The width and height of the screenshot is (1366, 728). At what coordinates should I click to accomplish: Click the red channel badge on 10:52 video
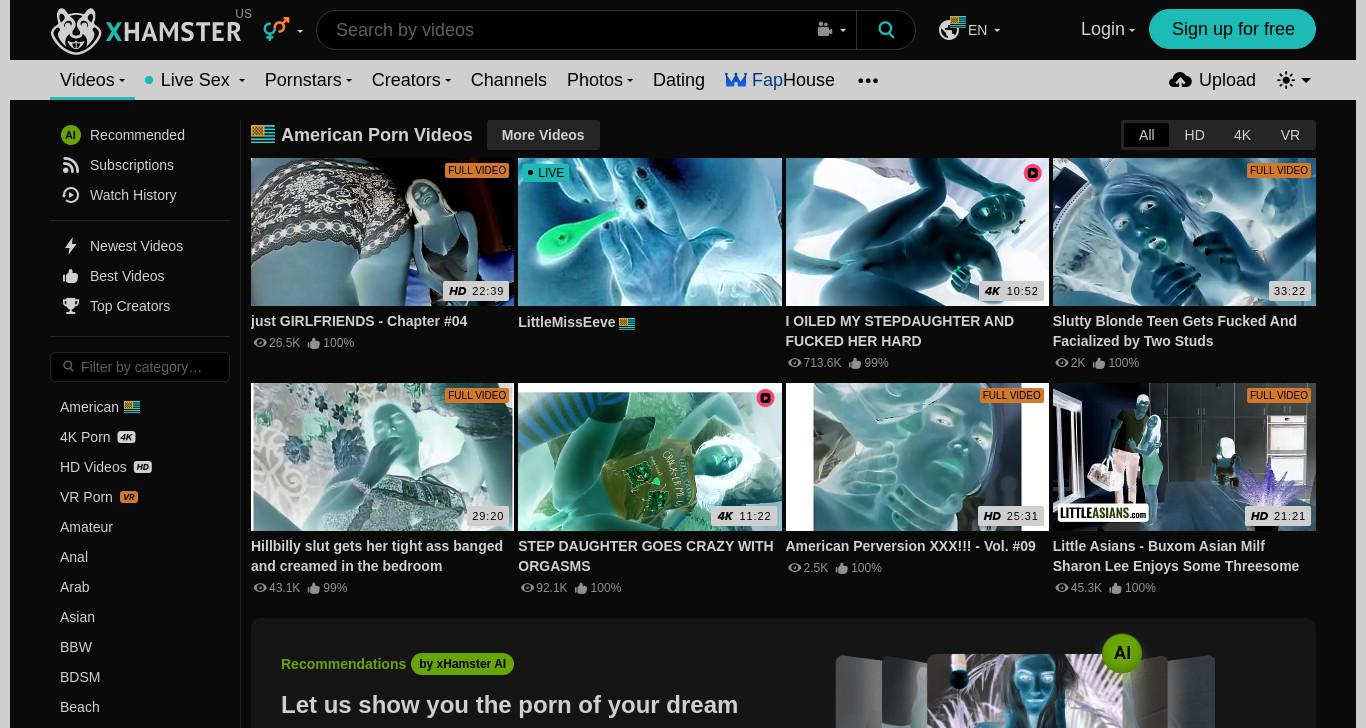tap(1032, 173)
